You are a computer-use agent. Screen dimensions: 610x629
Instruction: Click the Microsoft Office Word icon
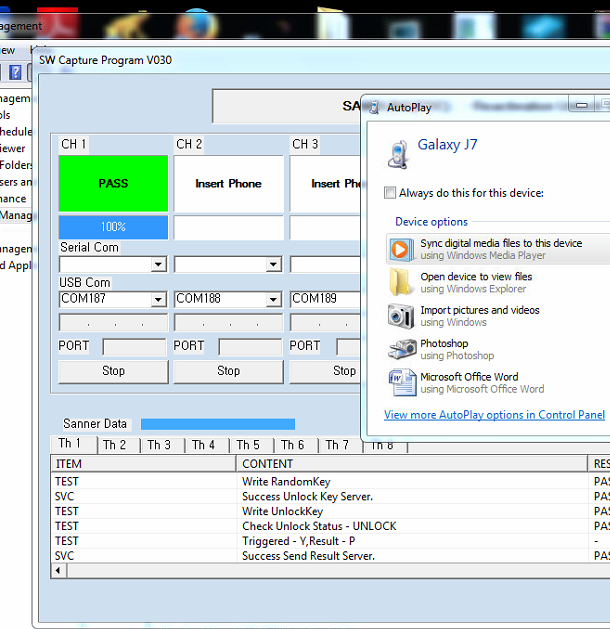click(x=401, y=382)
